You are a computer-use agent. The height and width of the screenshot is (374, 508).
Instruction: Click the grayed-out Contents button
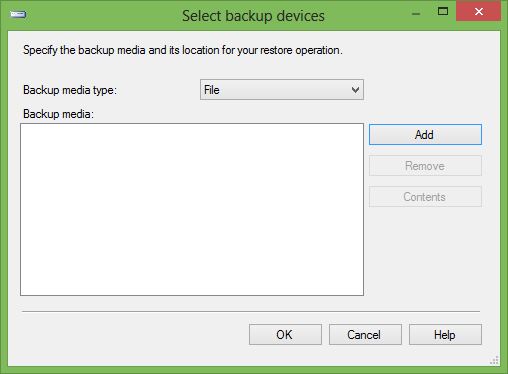(x=425, y=197)
